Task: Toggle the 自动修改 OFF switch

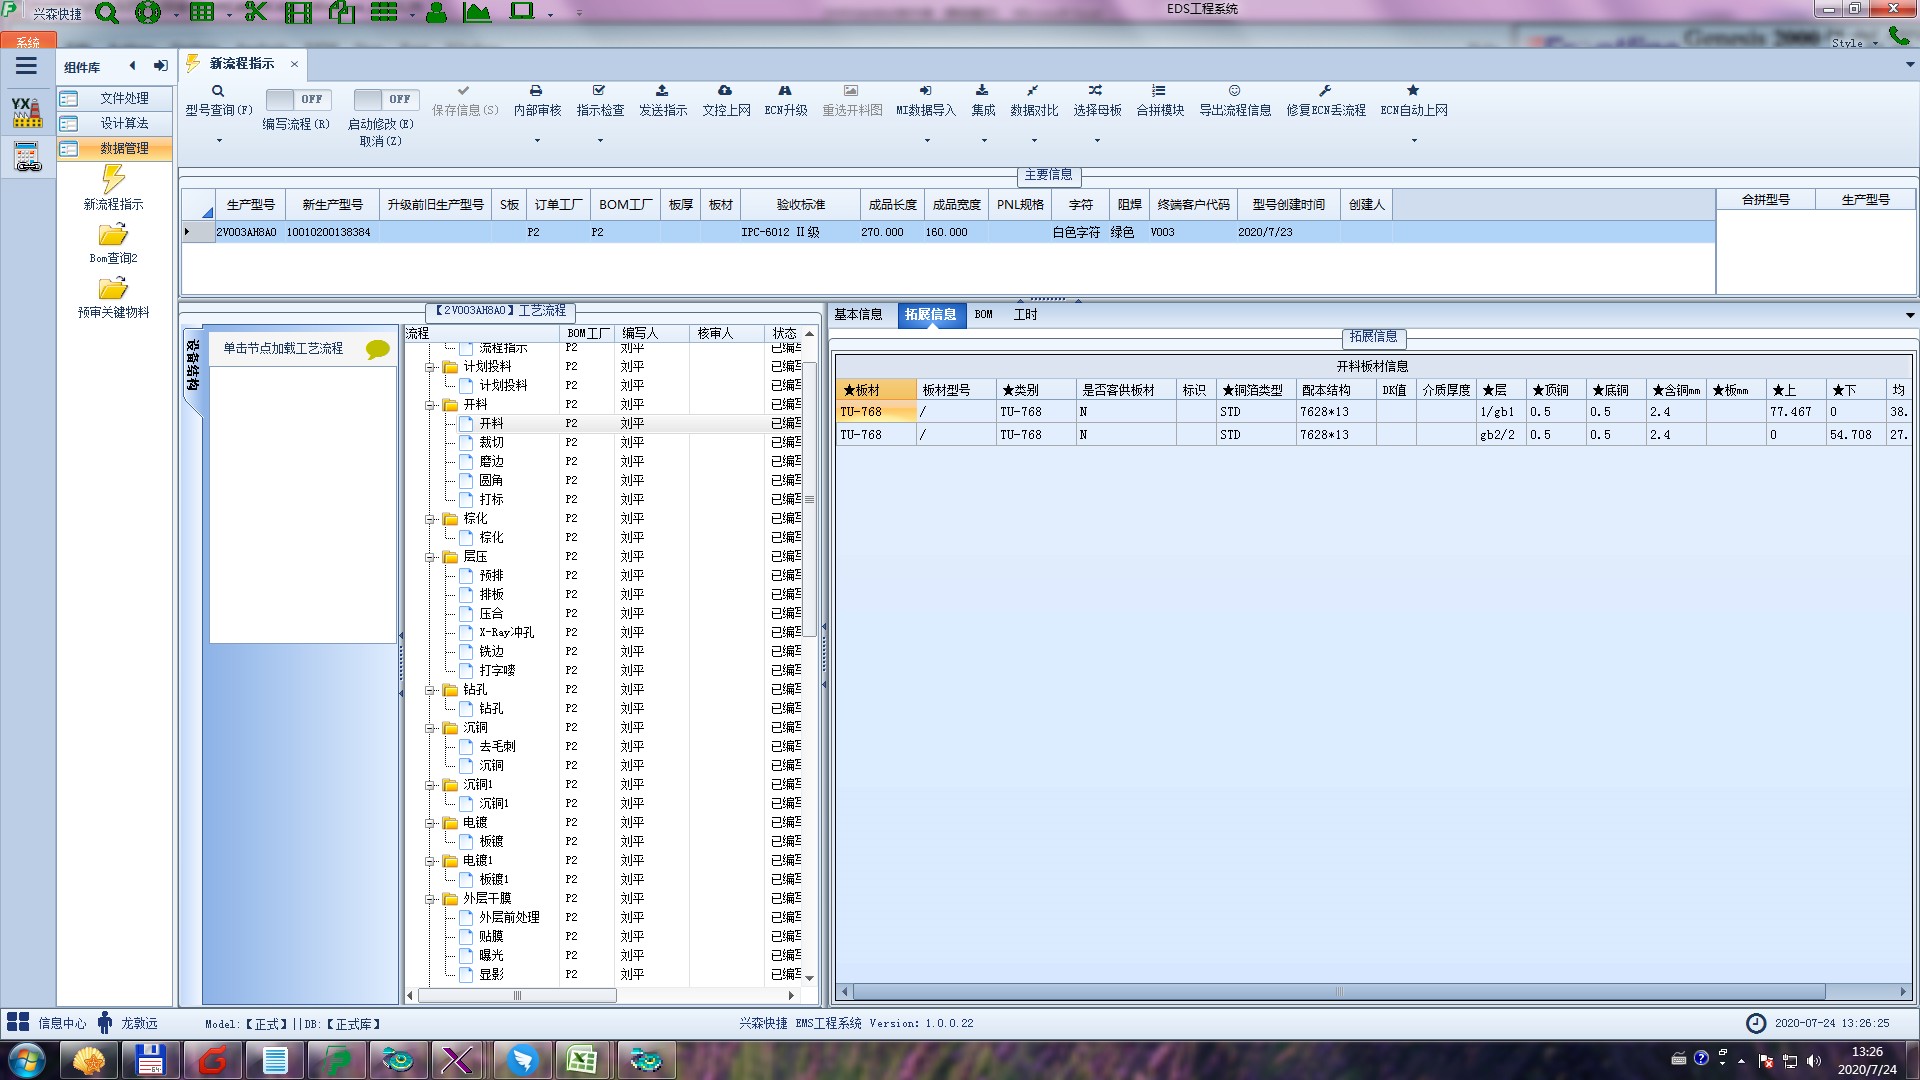Action: (384, 100)
